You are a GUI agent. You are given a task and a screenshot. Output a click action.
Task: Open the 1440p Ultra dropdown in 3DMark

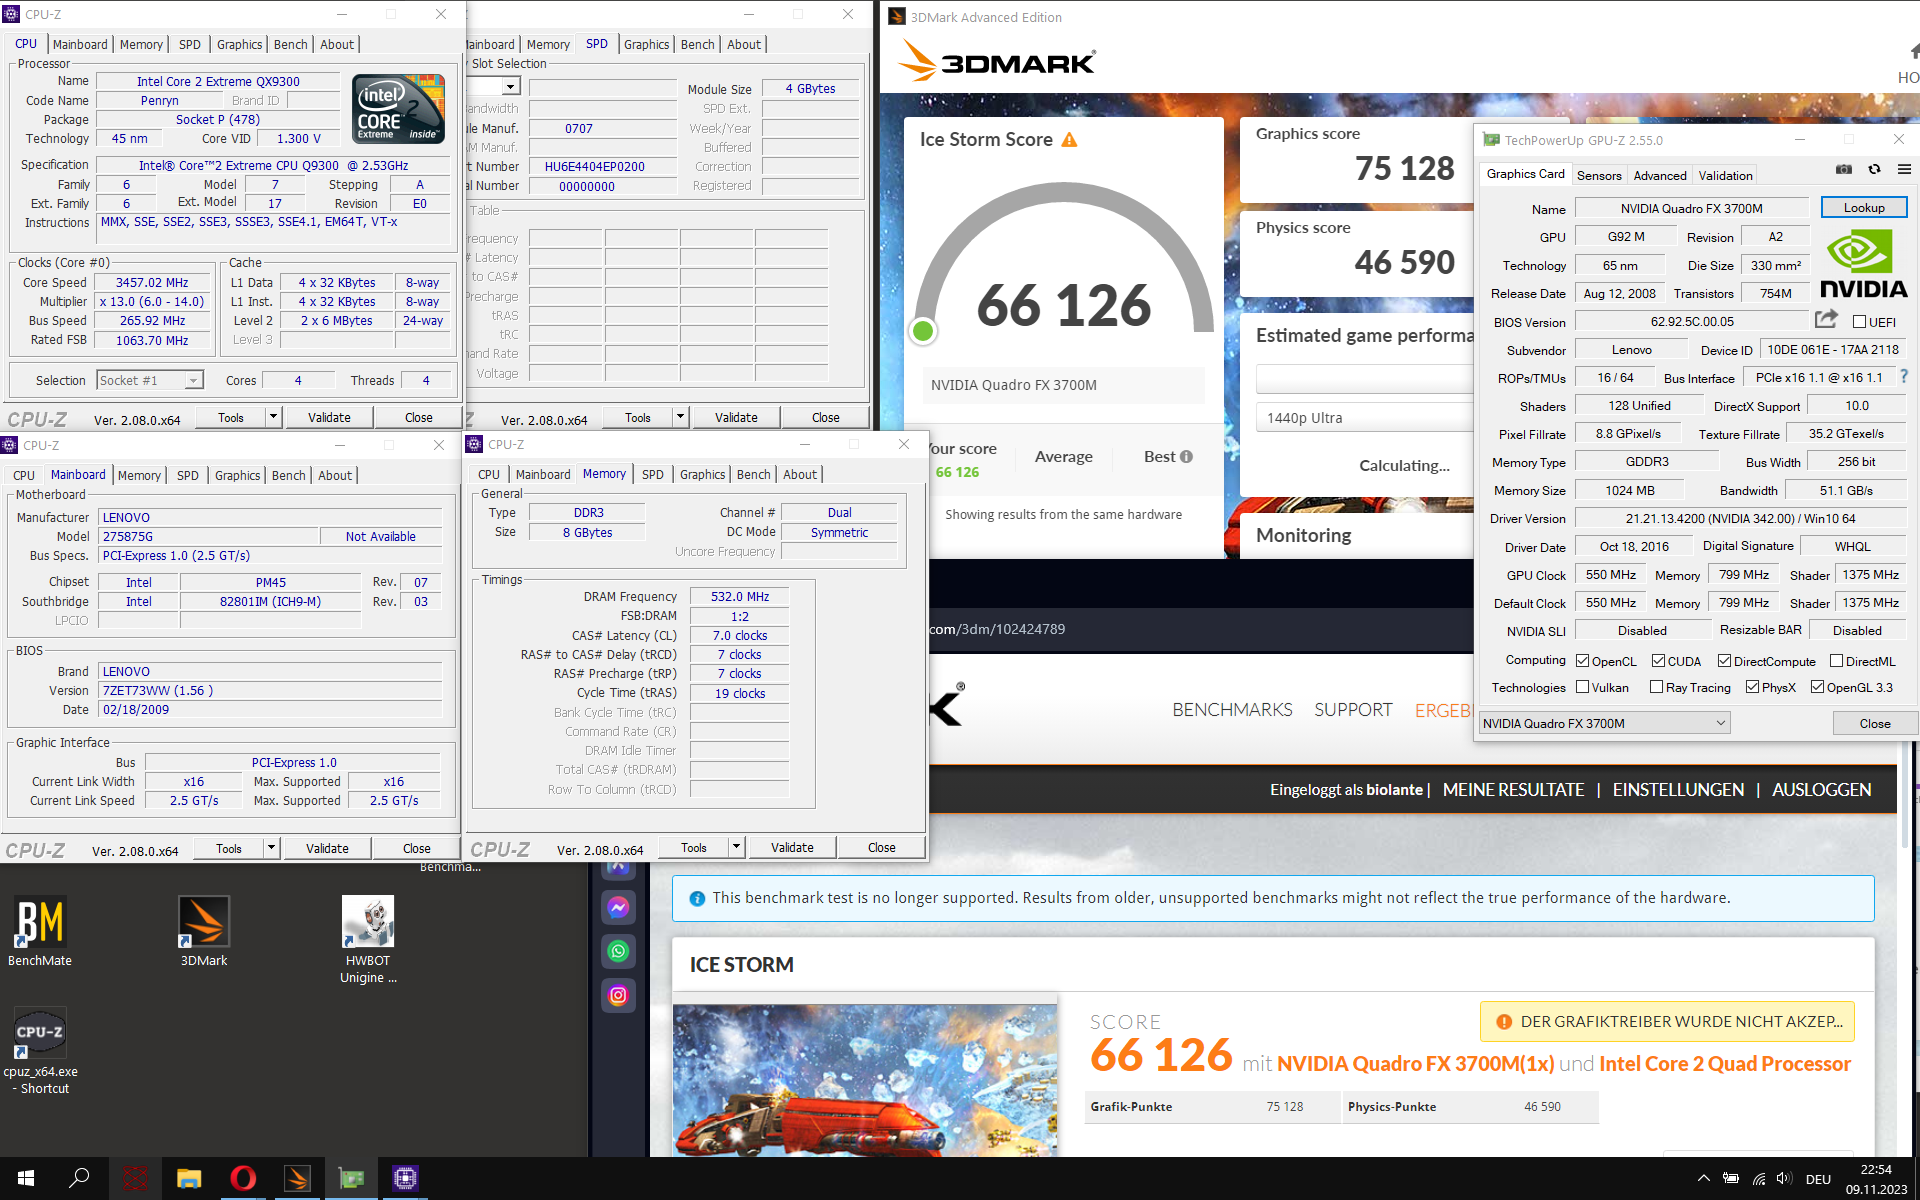point(1364,418)
